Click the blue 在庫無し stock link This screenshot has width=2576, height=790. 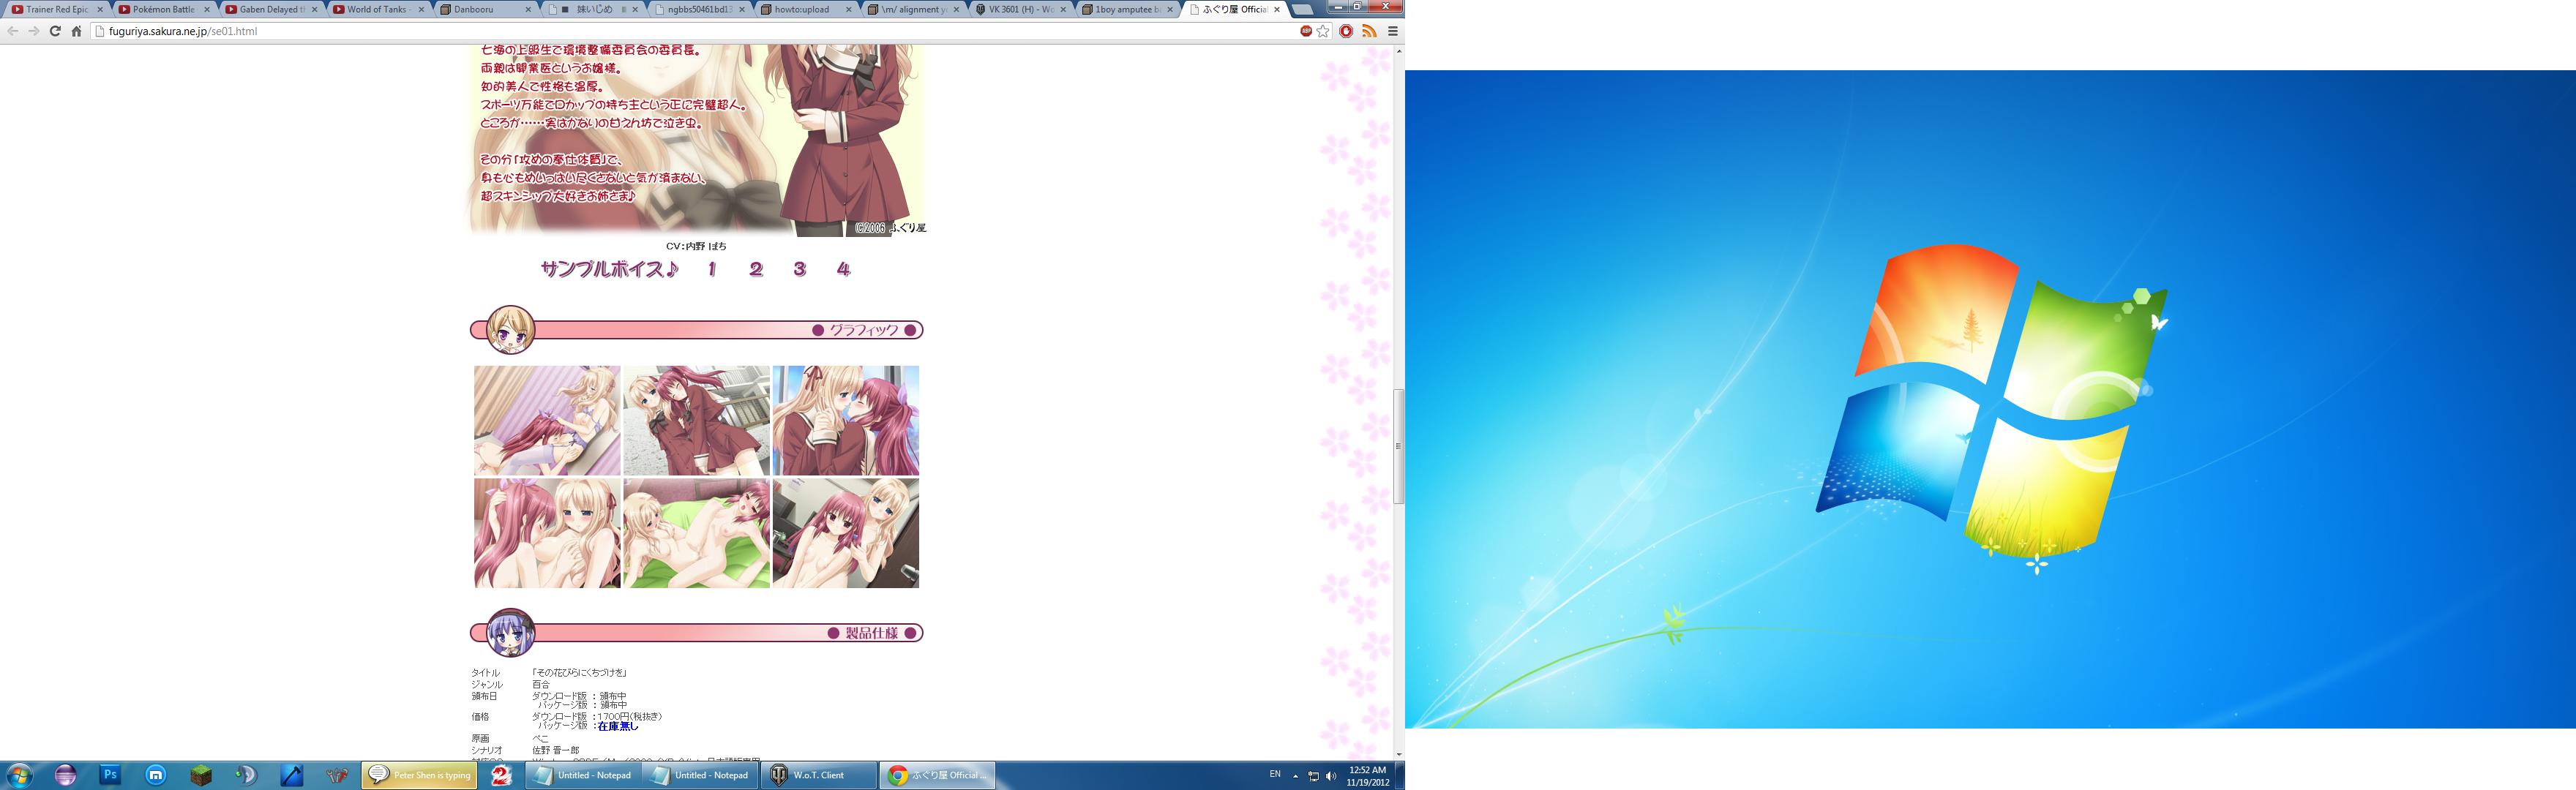pyautogui.click(x=617, y=726)
